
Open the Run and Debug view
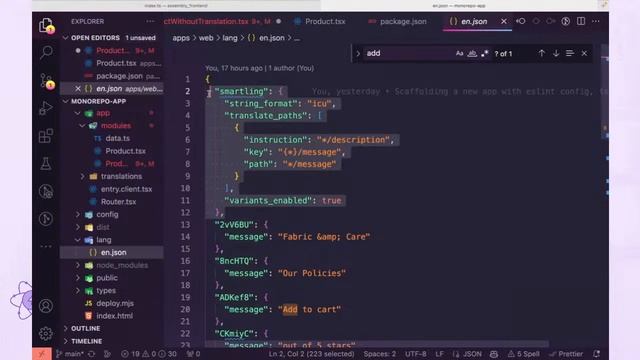(x=46, y=108)
